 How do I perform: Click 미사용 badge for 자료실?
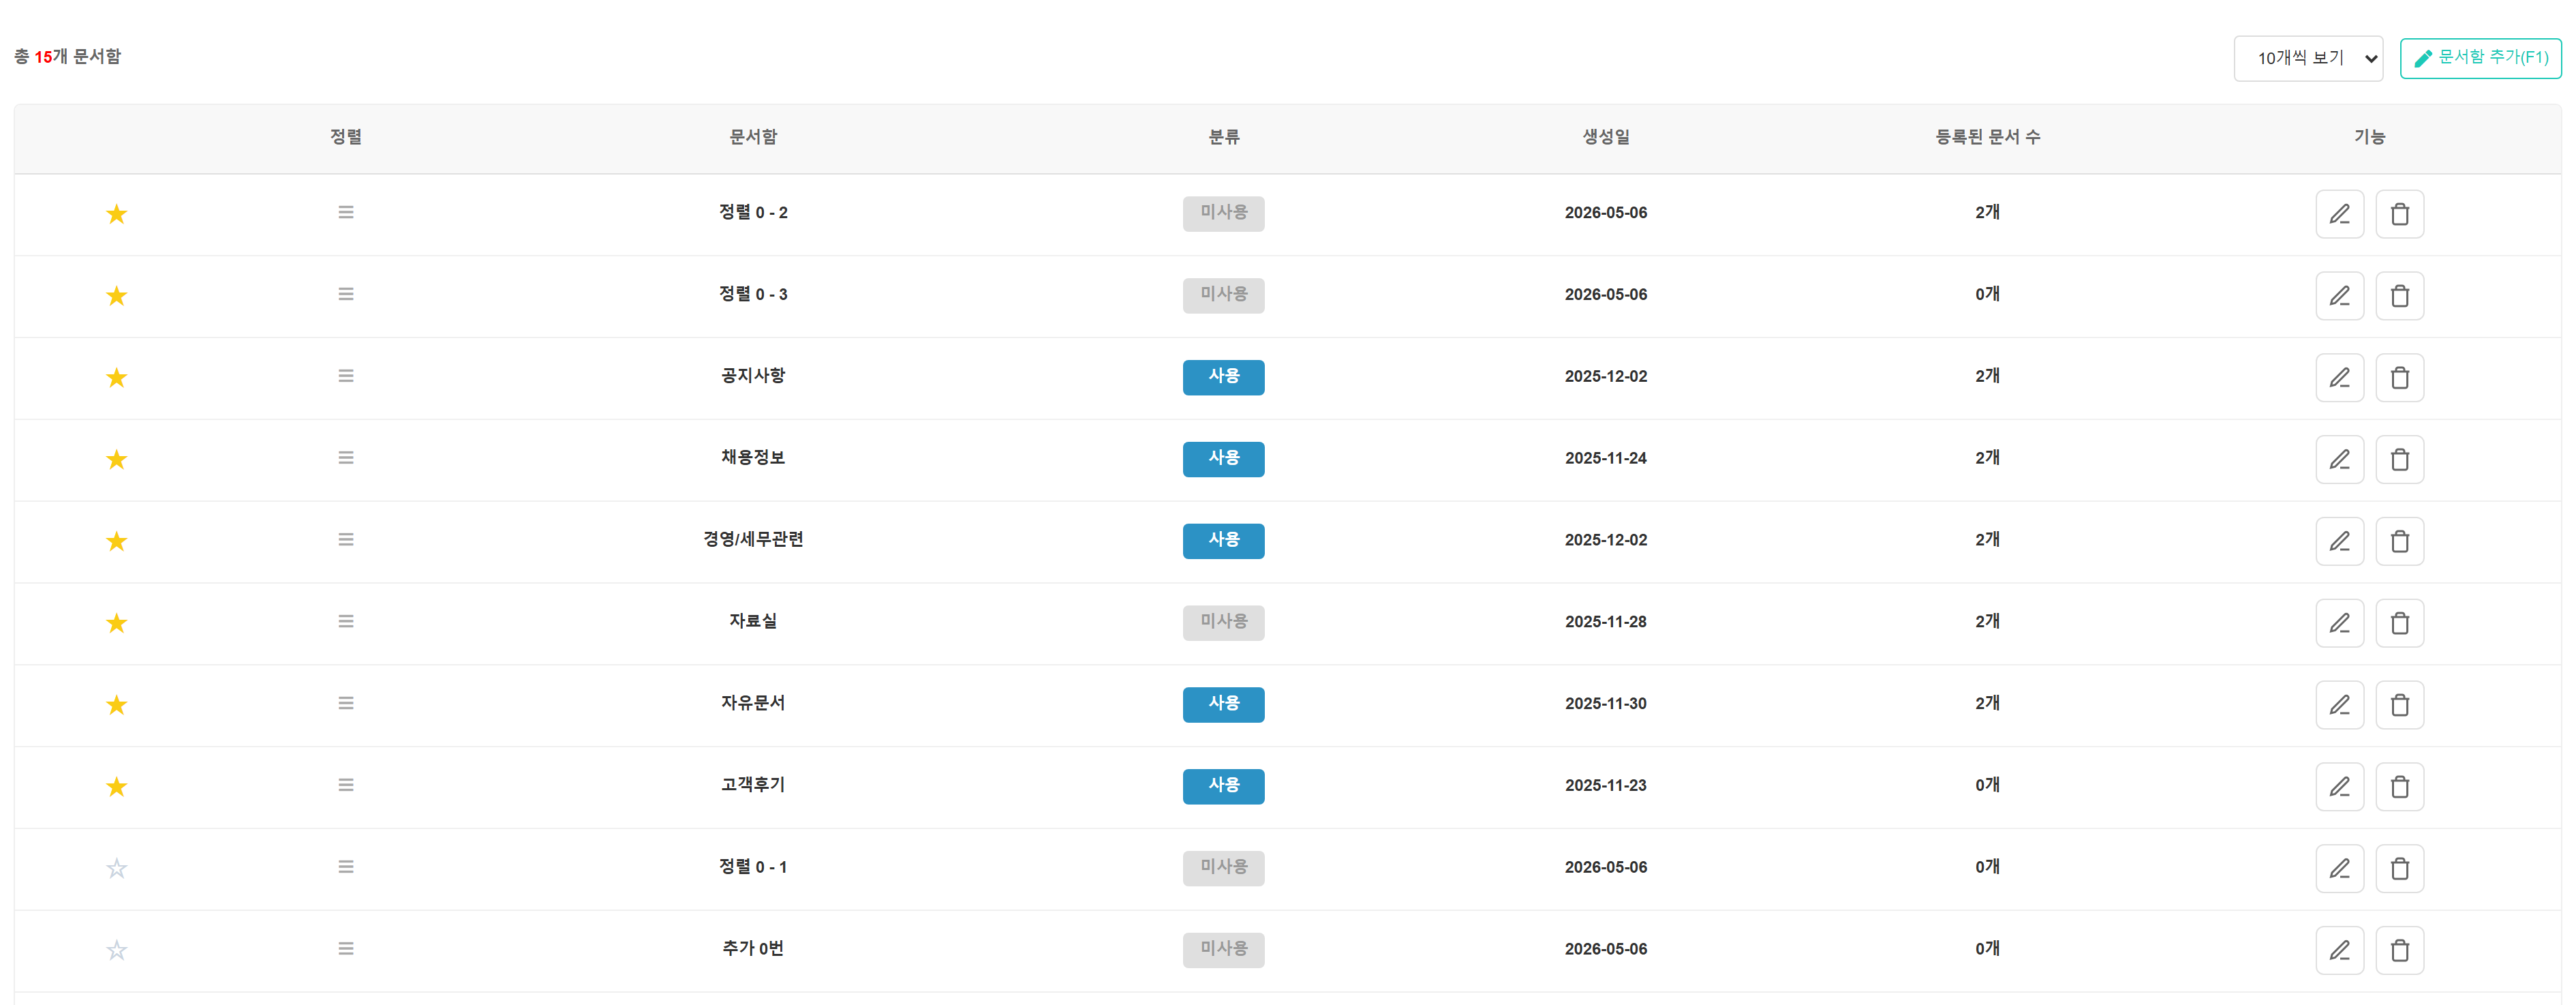click(x=1223, y=622)
